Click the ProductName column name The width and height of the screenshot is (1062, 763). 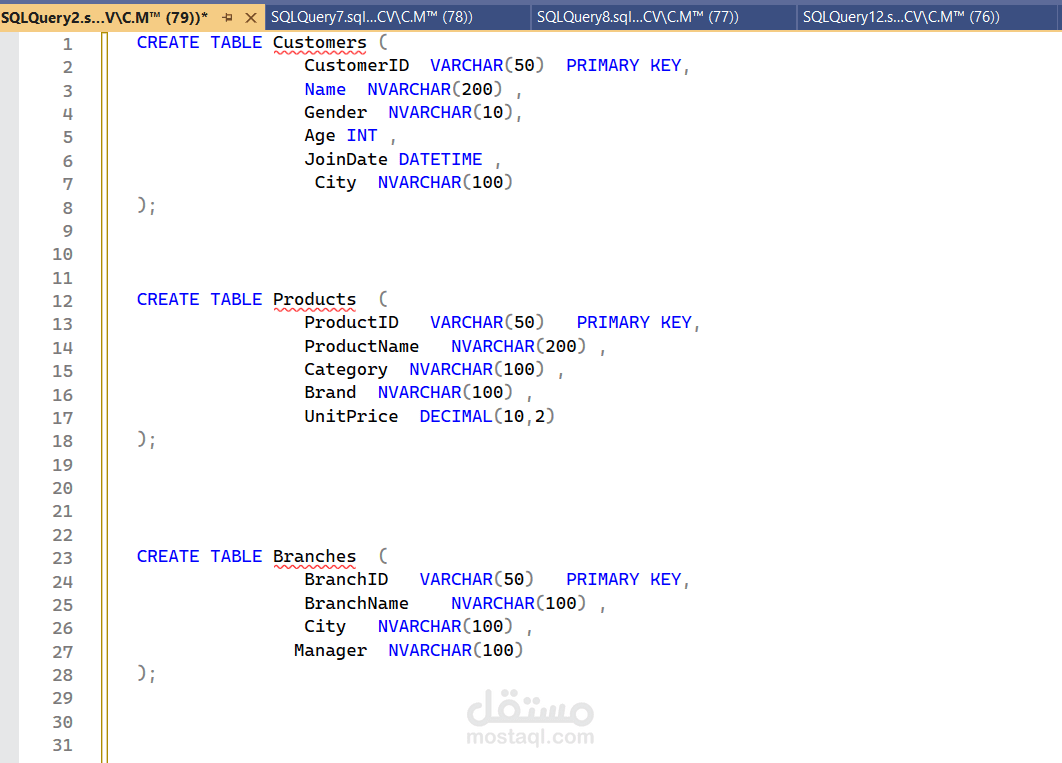click(362, 347)
